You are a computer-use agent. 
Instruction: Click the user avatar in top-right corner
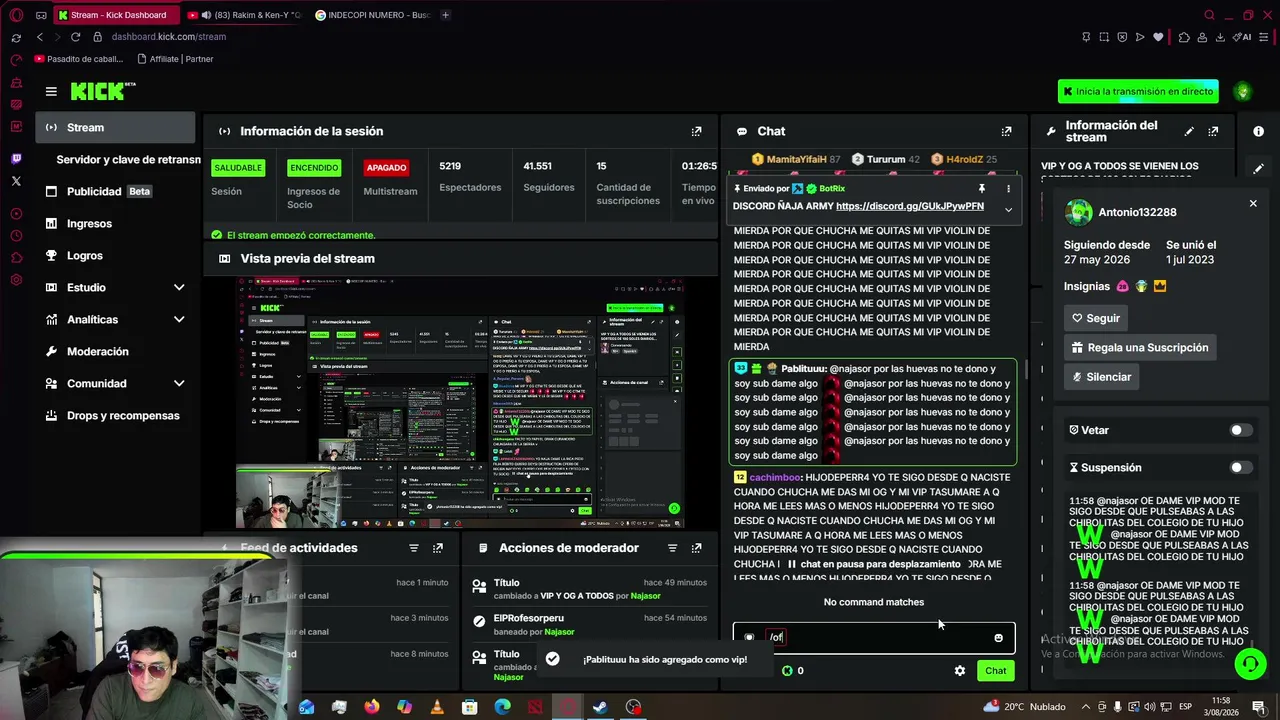[x=1243, y=91]
